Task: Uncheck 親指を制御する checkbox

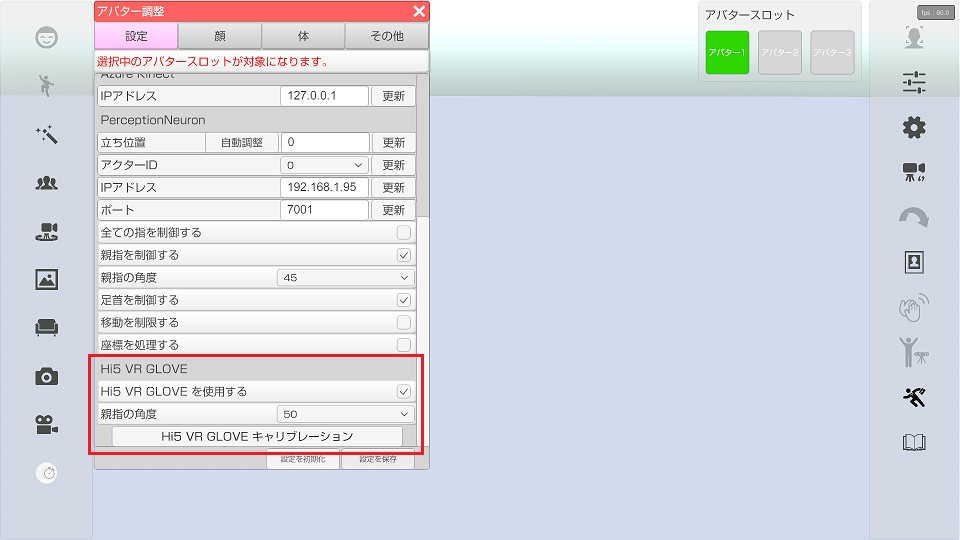Action: pyautogui.click(x=403, y=255)
